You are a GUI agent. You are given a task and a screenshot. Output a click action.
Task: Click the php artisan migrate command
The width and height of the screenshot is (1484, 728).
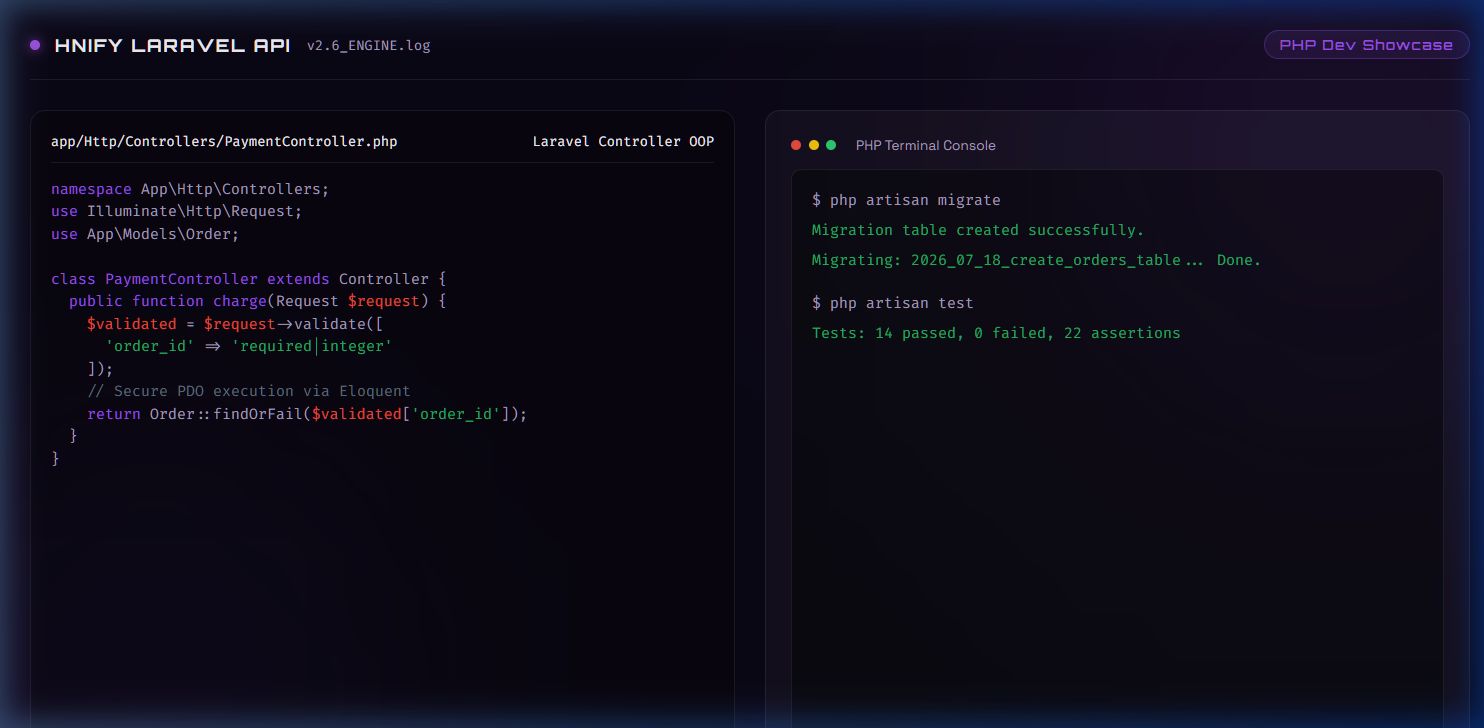906,201
